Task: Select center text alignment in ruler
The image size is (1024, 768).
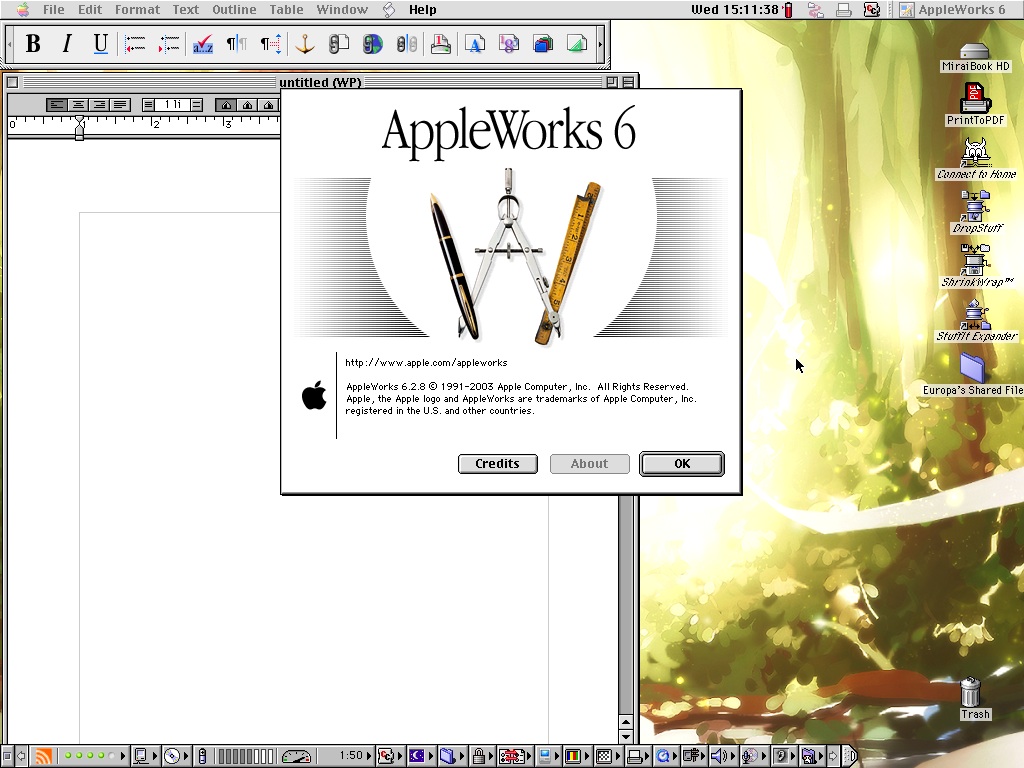Action: tap(78, 105)
